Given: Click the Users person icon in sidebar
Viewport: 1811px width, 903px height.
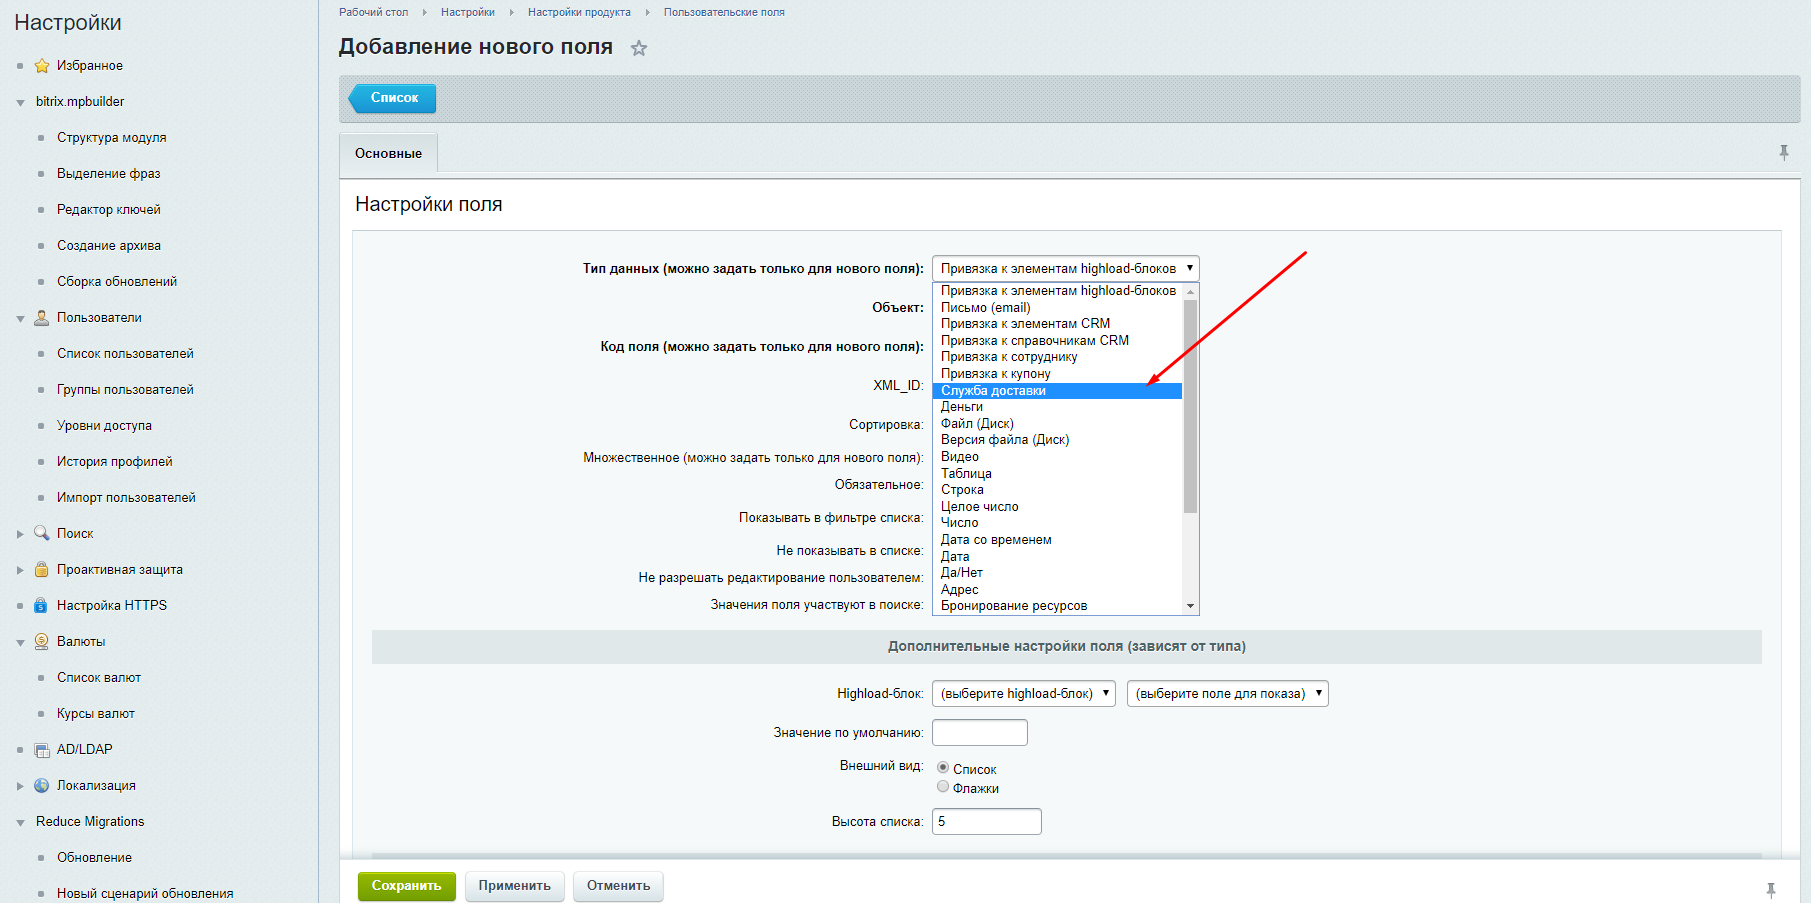Looking at the screenshot, I should [42, 318].
